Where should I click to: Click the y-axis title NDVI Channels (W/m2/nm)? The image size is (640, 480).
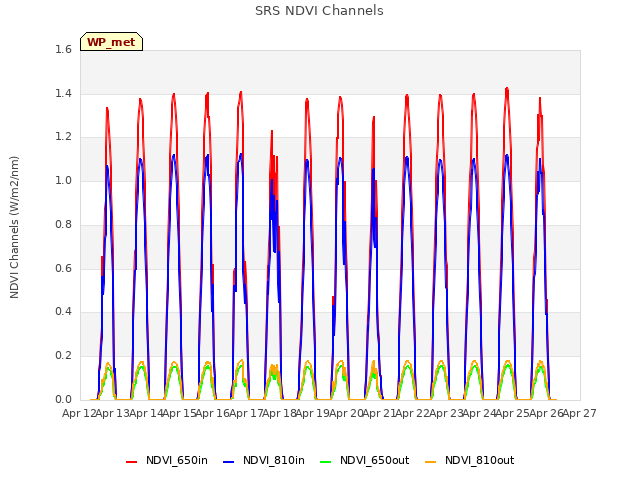pyautogui.click(x=14, y=227)
